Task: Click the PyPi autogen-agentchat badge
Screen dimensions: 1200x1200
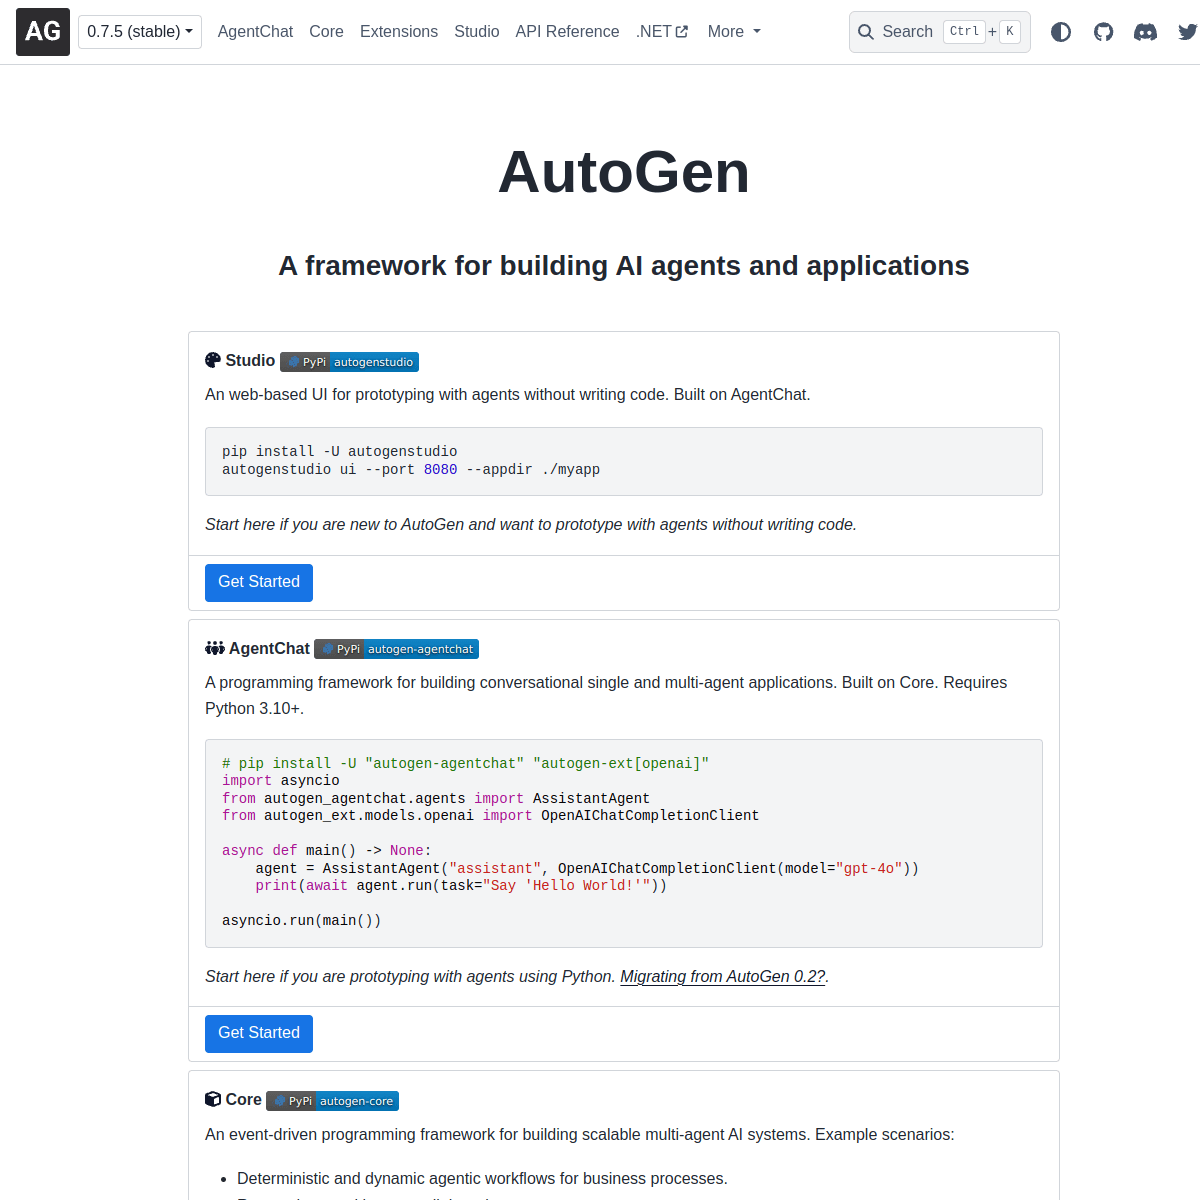Action: click(x=396, y=649)
